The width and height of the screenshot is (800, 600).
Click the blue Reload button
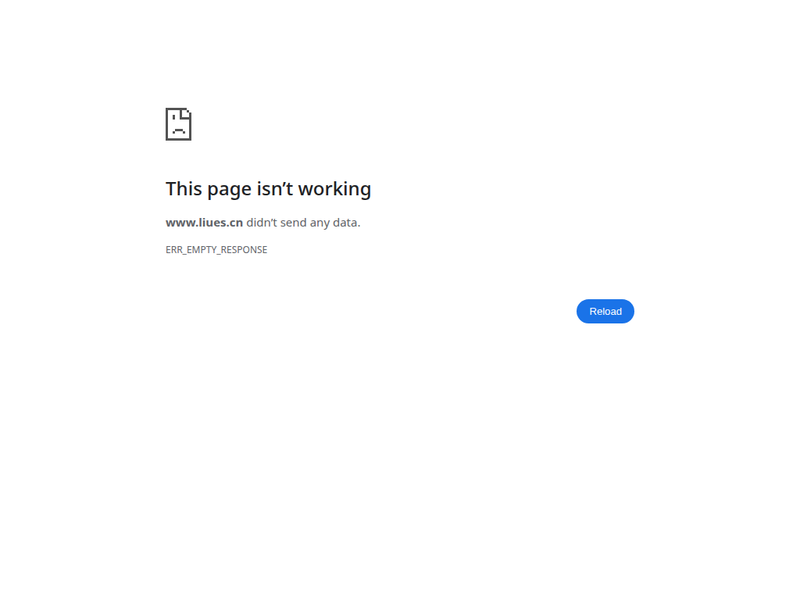coord(605,311)
